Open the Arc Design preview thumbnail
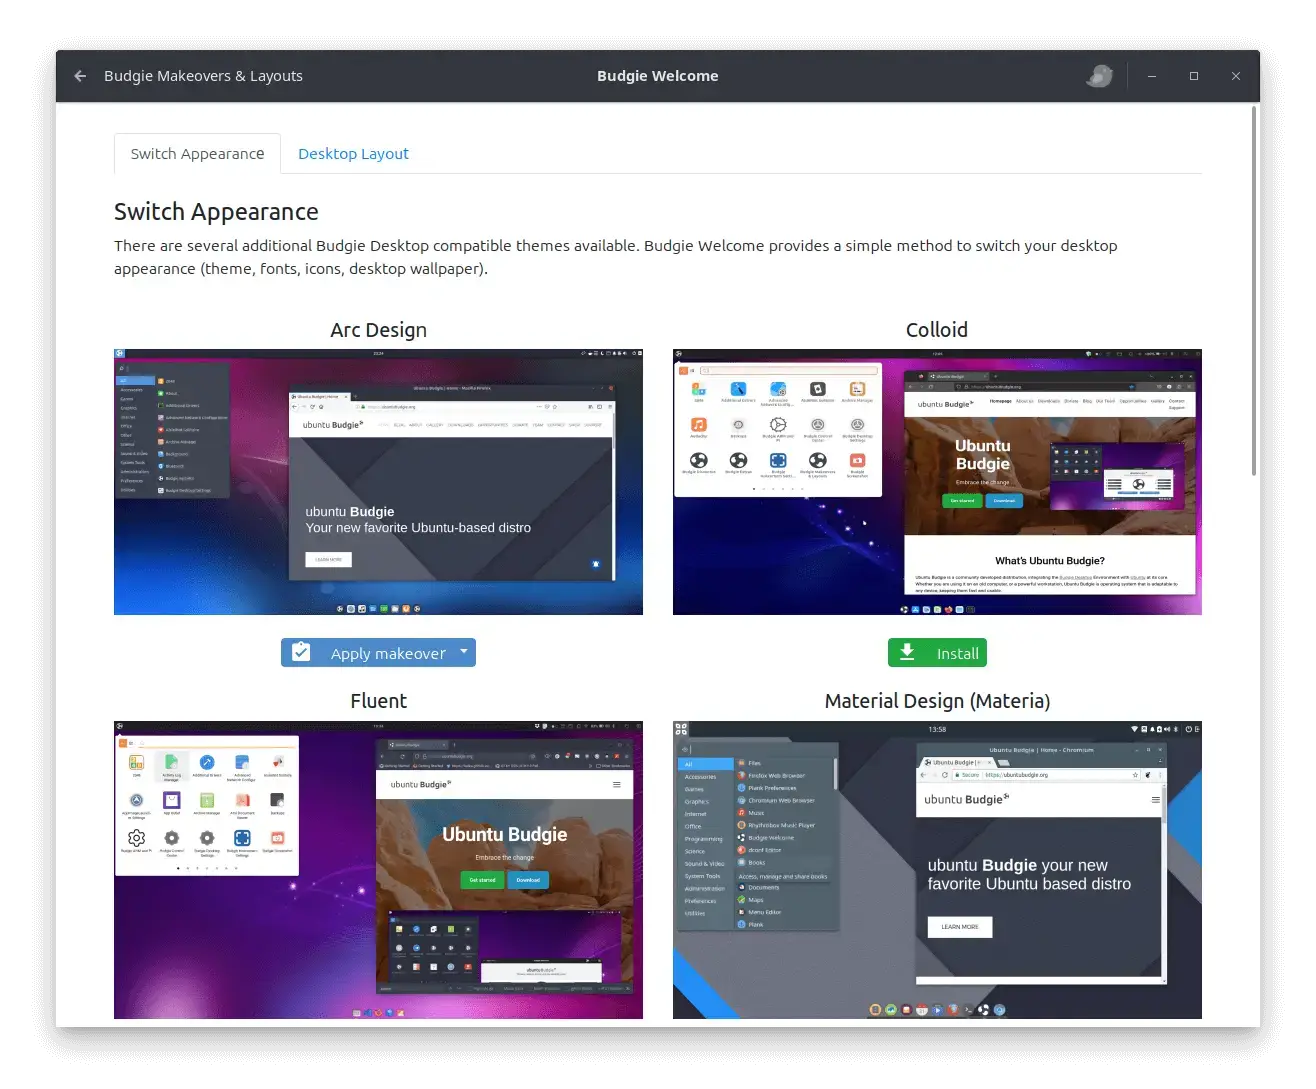The height and width of the screenshot is (1089, 1316). tap(378, 482)
